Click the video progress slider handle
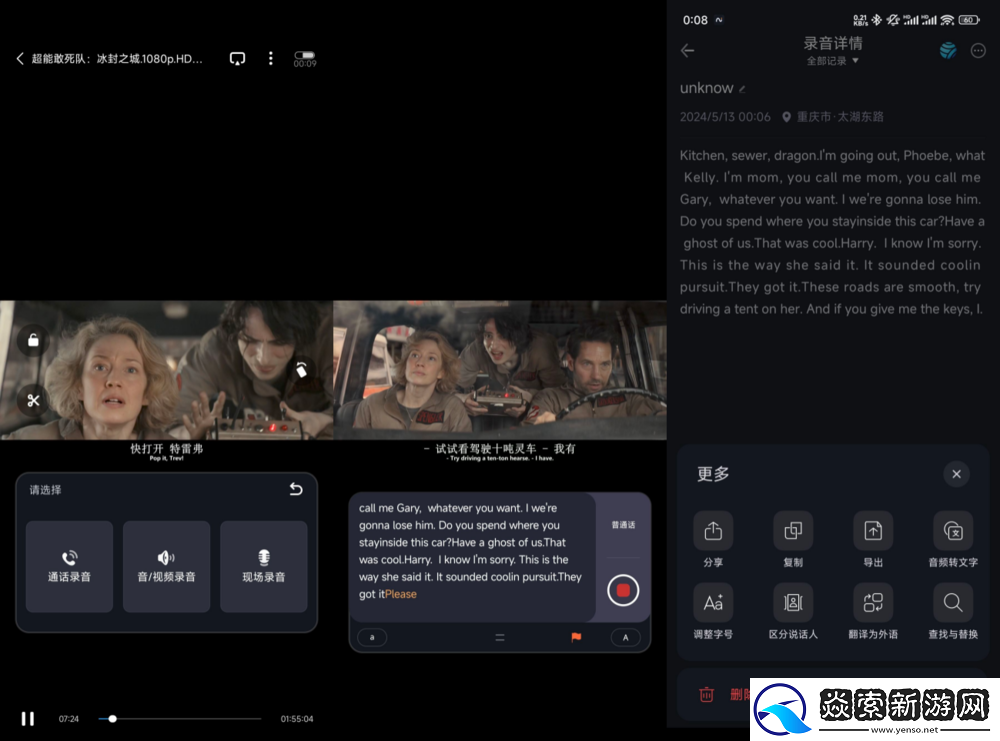1000x741 pixels. [112, 718]
